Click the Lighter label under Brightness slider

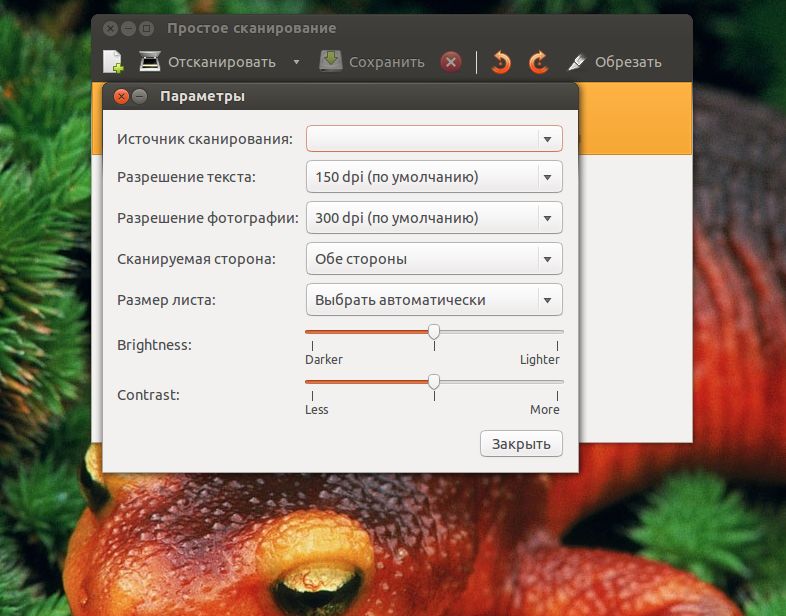(539, 359)
